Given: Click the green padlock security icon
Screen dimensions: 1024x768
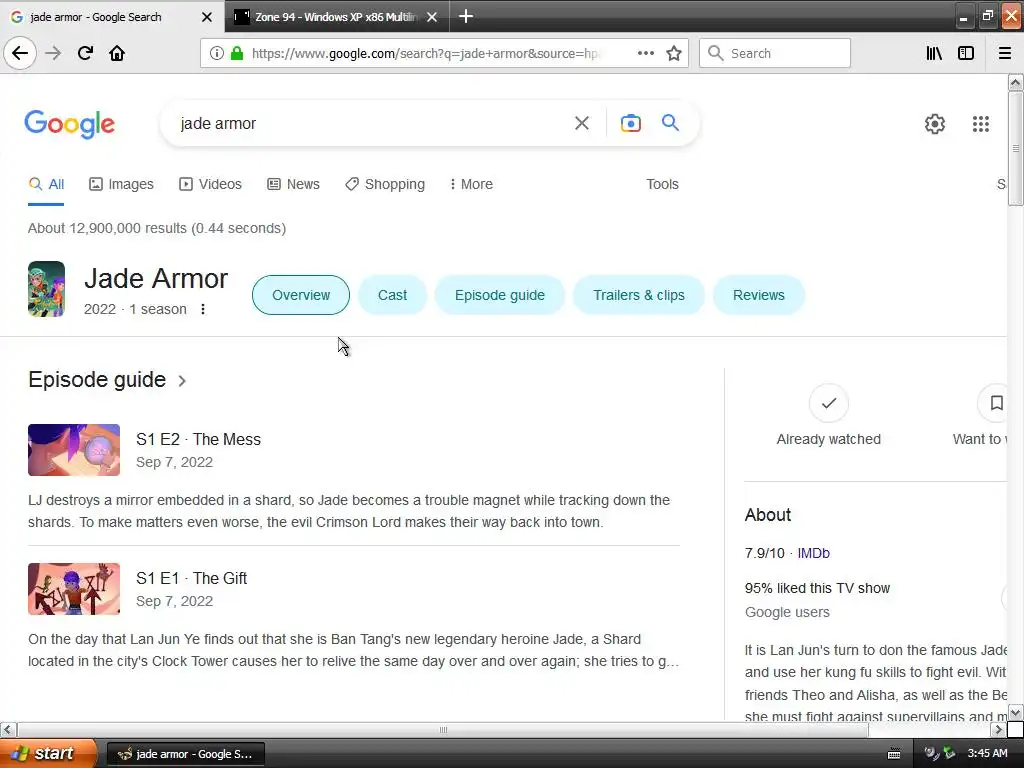Looking at the screenshot, I should (237, 53).
